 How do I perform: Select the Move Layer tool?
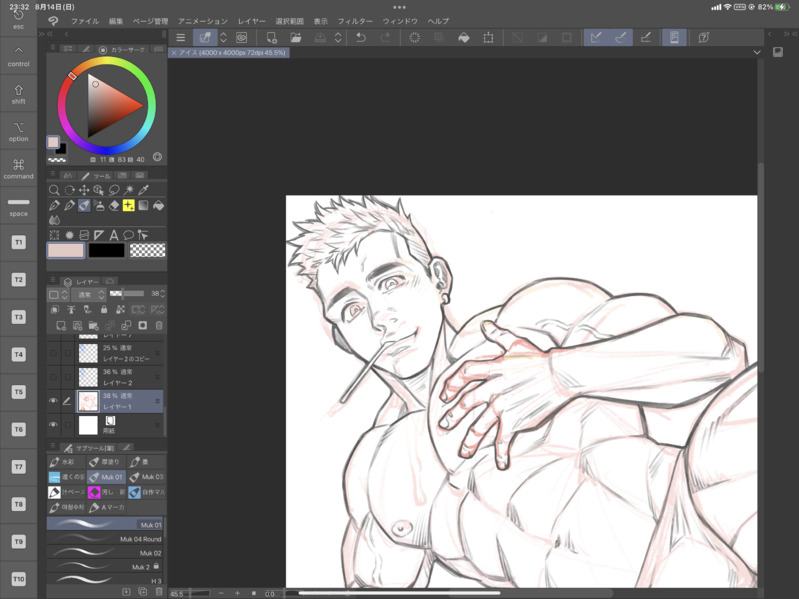pos(84,190)
